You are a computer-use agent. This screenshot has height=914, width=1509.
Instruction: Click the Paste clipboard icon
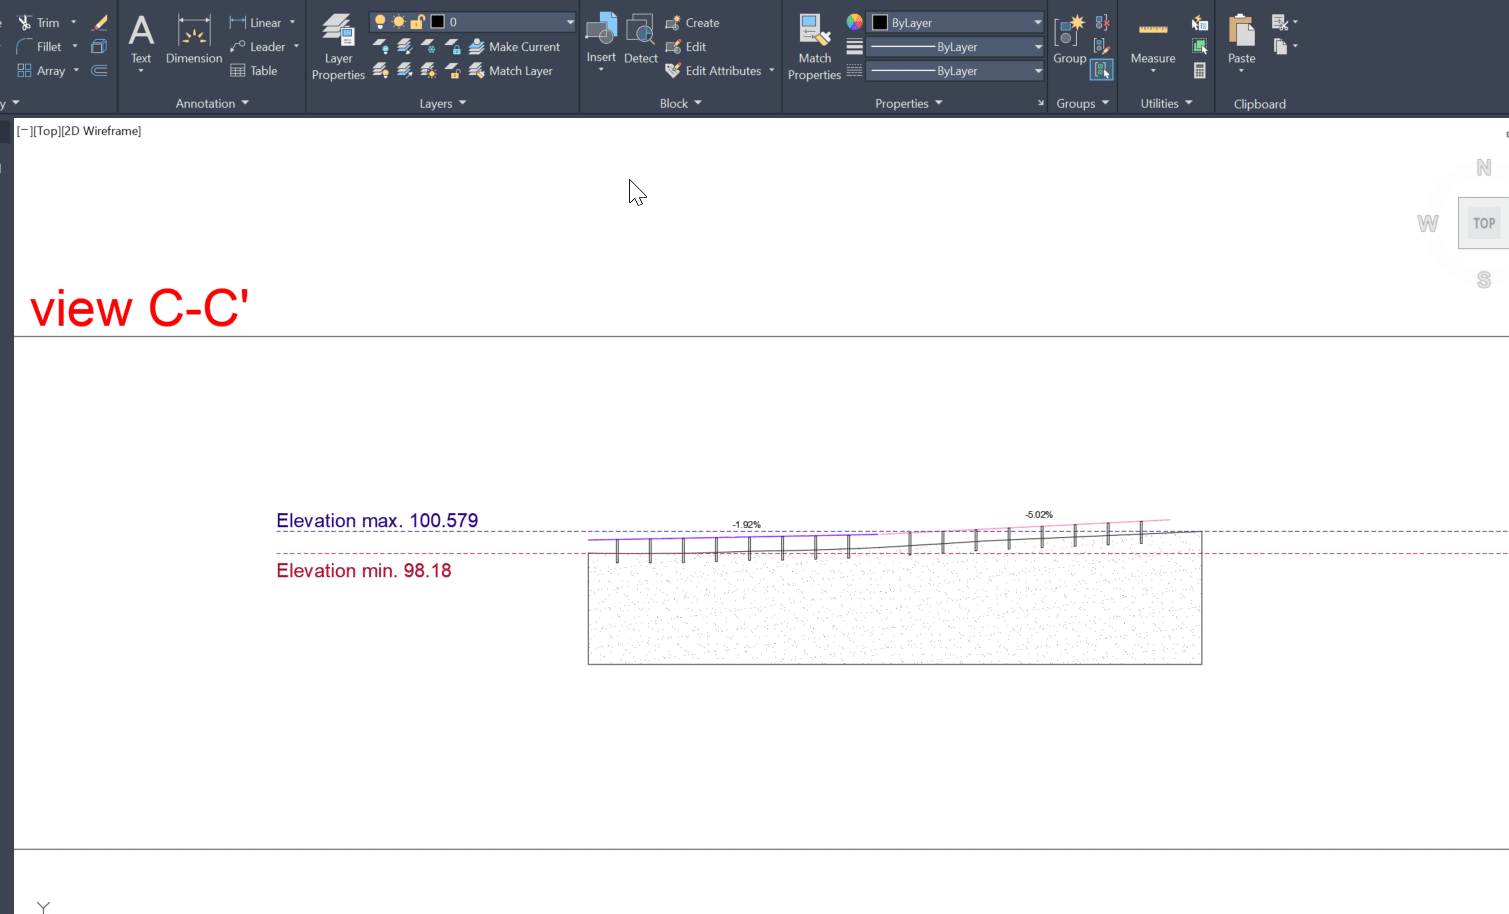click(1241, 32)
